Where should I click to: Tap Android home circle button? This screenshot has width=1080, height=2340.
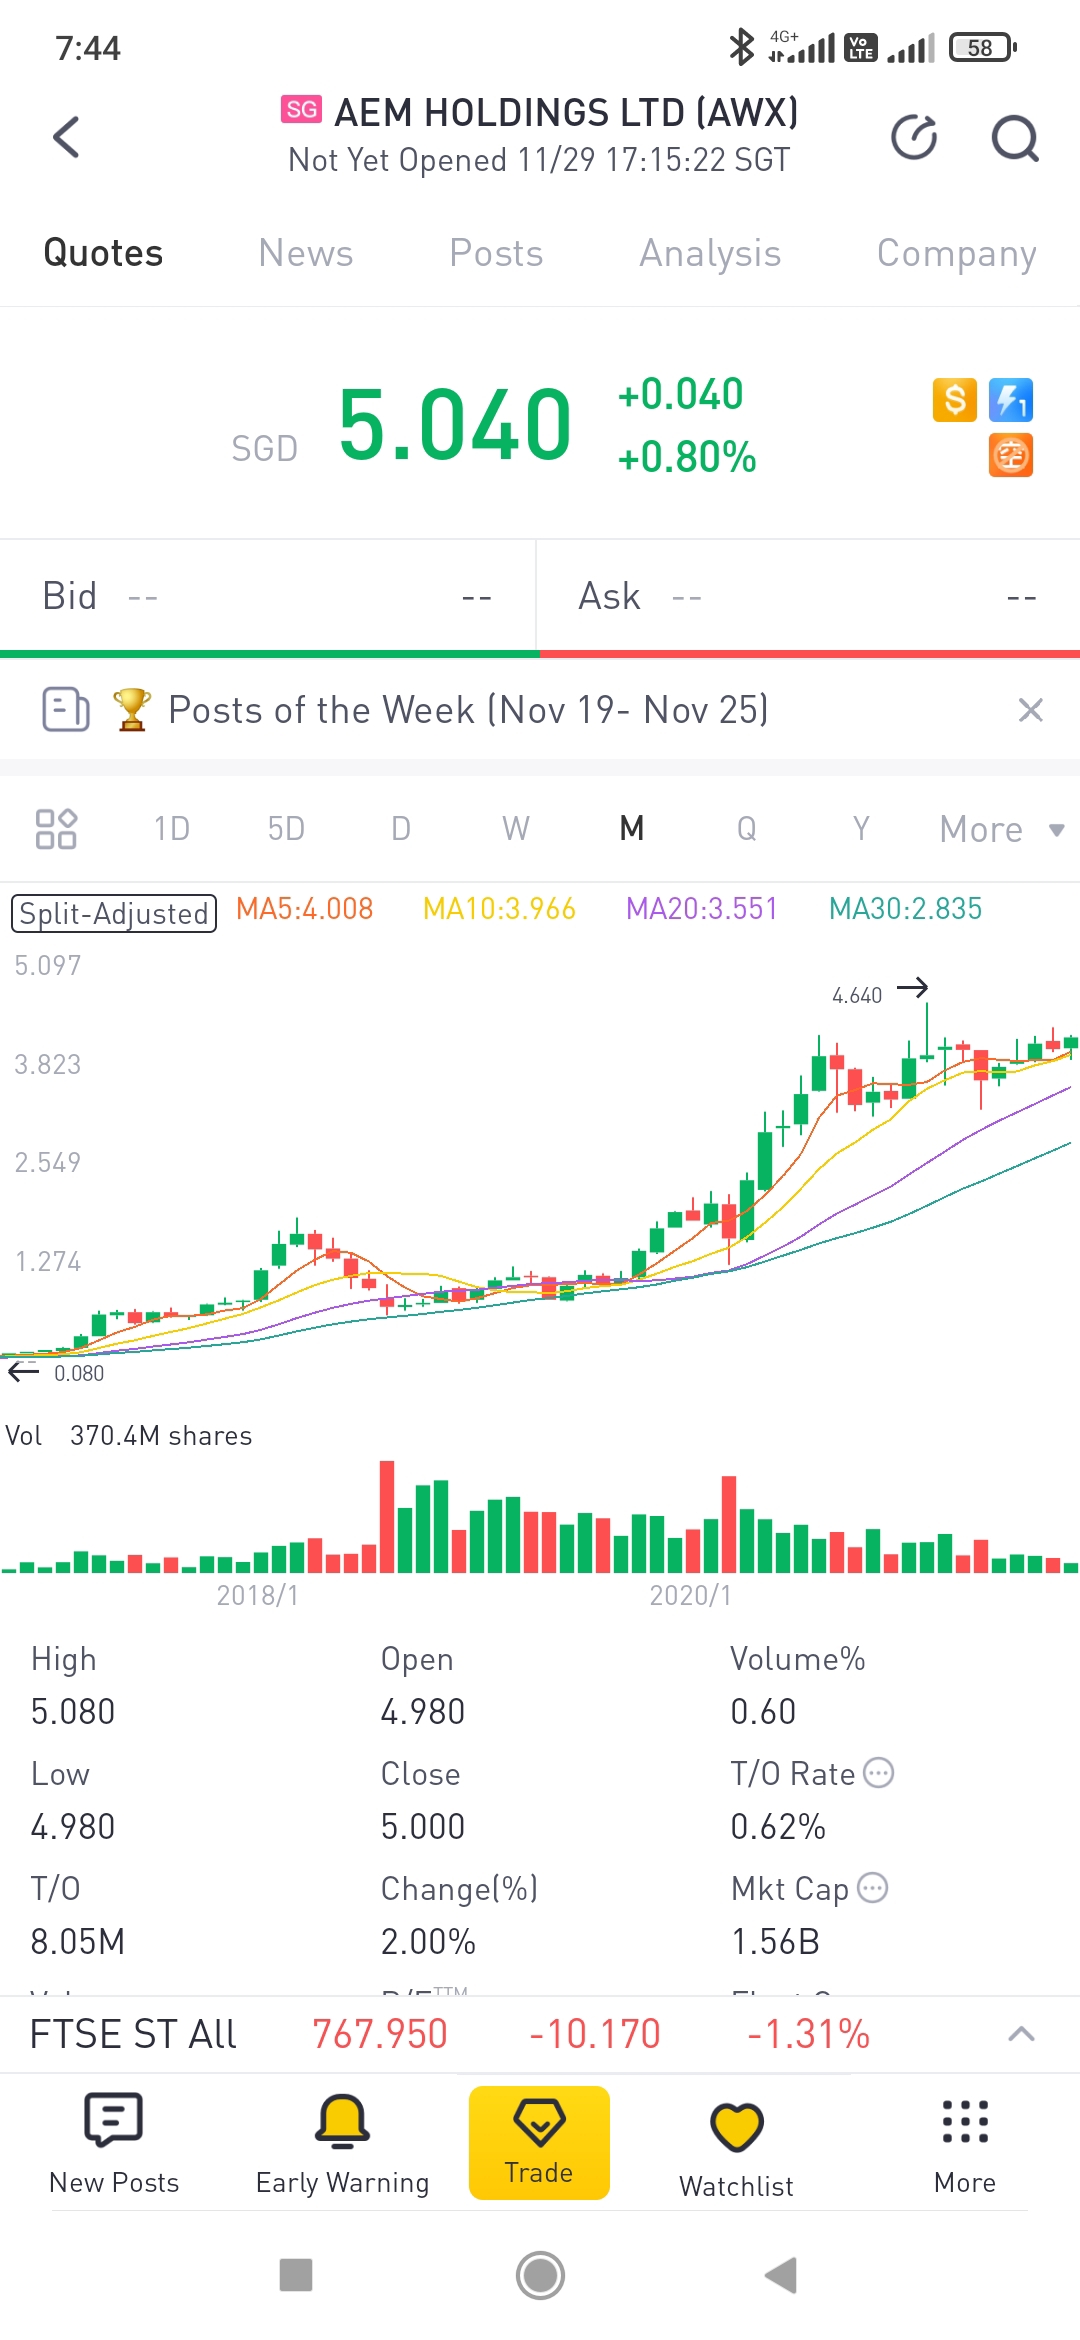coord(540,2275)
